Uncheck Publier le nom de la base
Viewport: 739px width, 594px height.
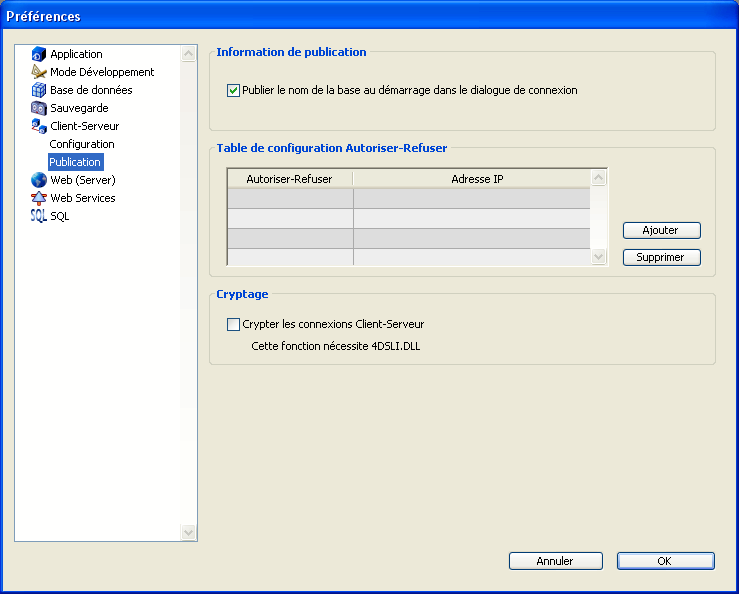234,90
